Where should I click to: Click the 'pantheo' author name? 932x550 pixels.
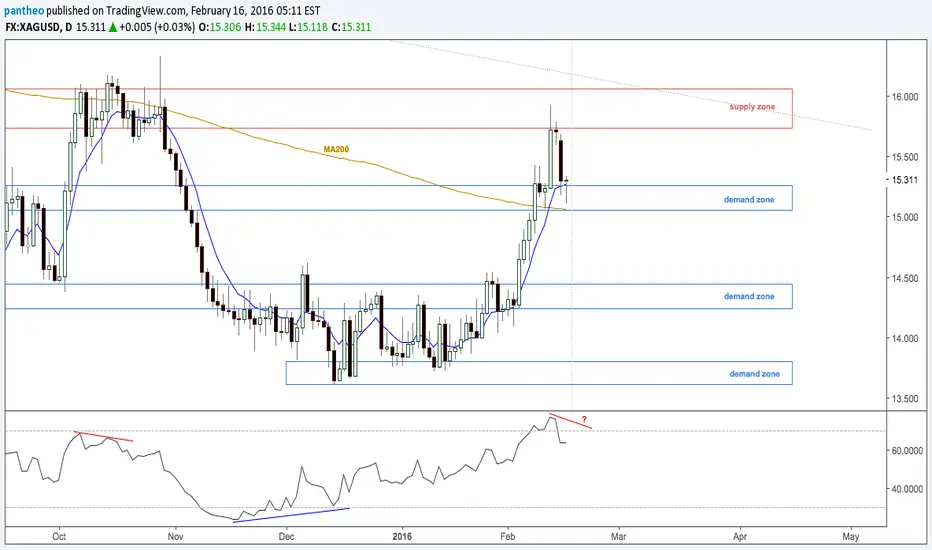(24, 11)
